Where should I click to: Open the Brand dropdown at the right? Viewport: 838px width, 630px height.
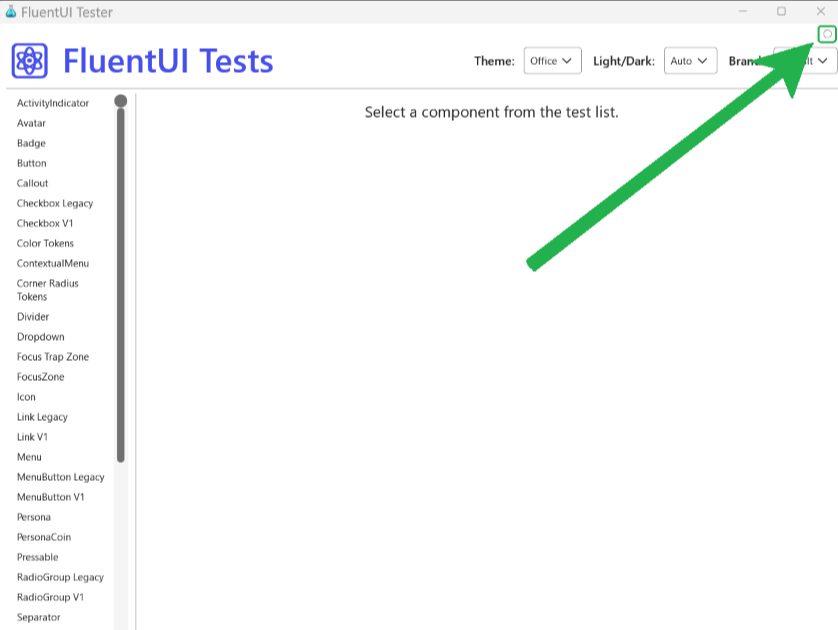[805, 61]
